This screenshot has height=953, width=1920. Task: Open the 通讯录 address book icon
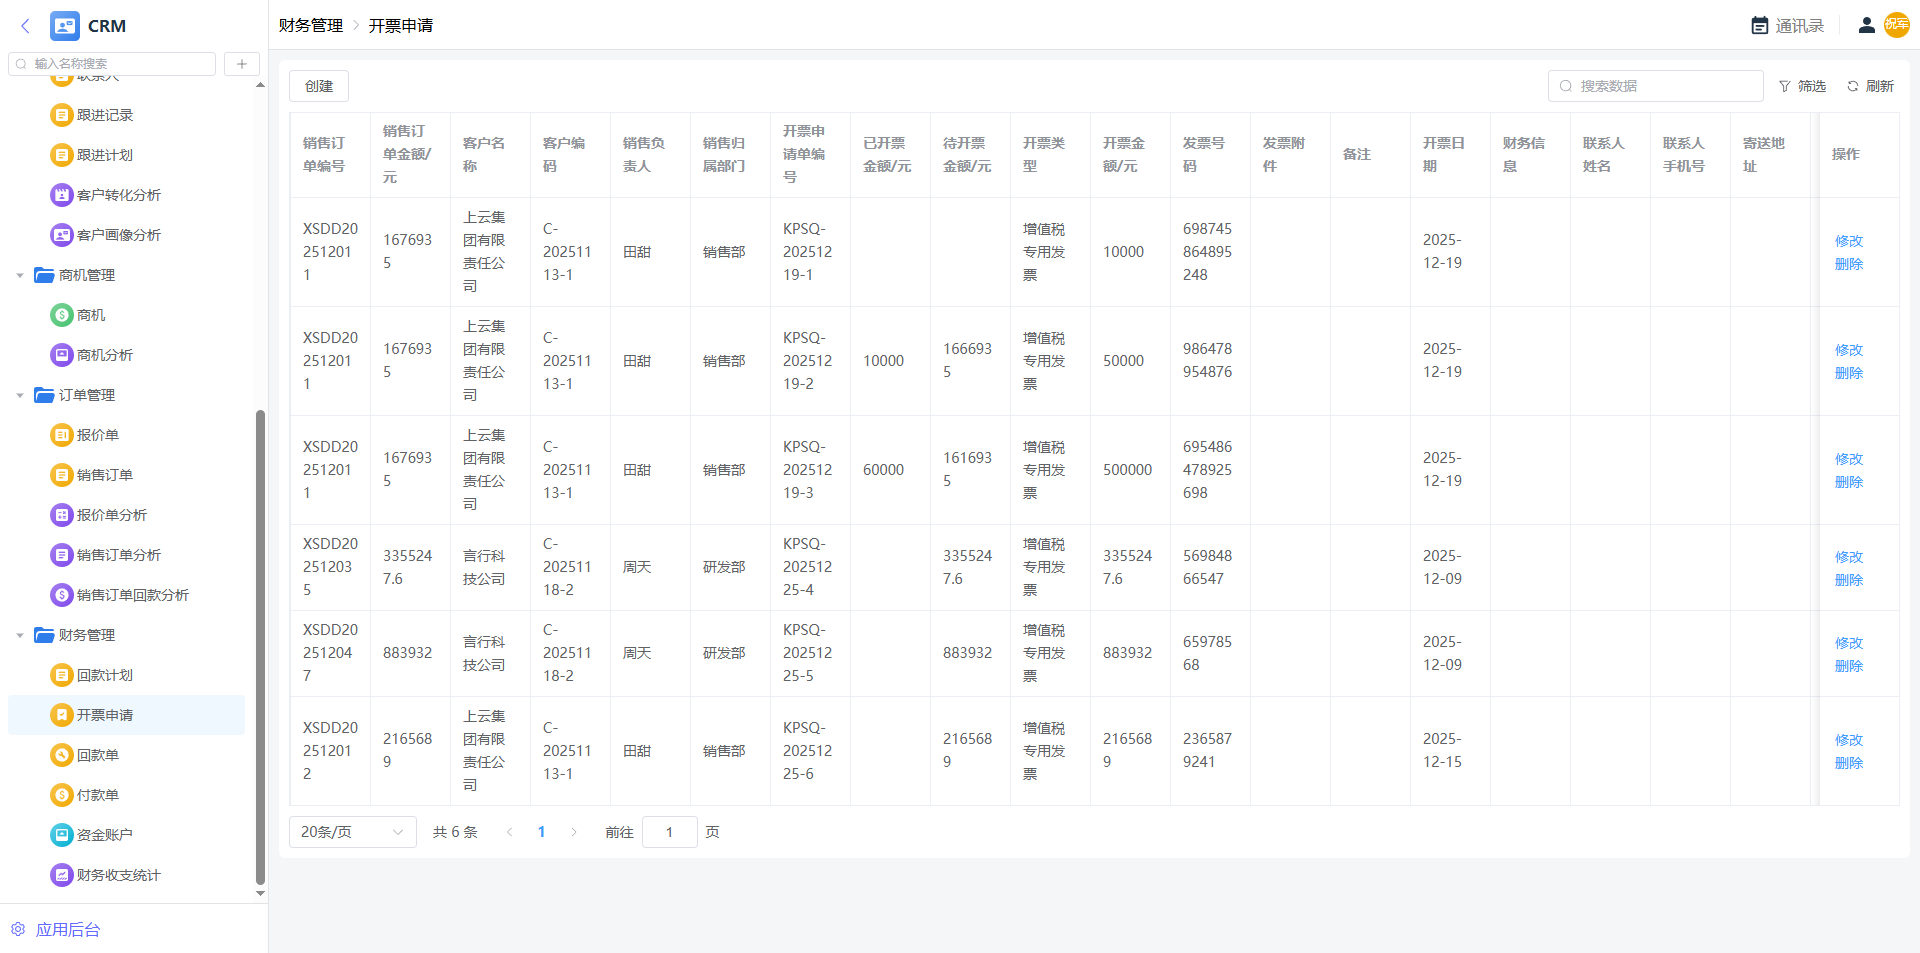tap(1760, 26)
